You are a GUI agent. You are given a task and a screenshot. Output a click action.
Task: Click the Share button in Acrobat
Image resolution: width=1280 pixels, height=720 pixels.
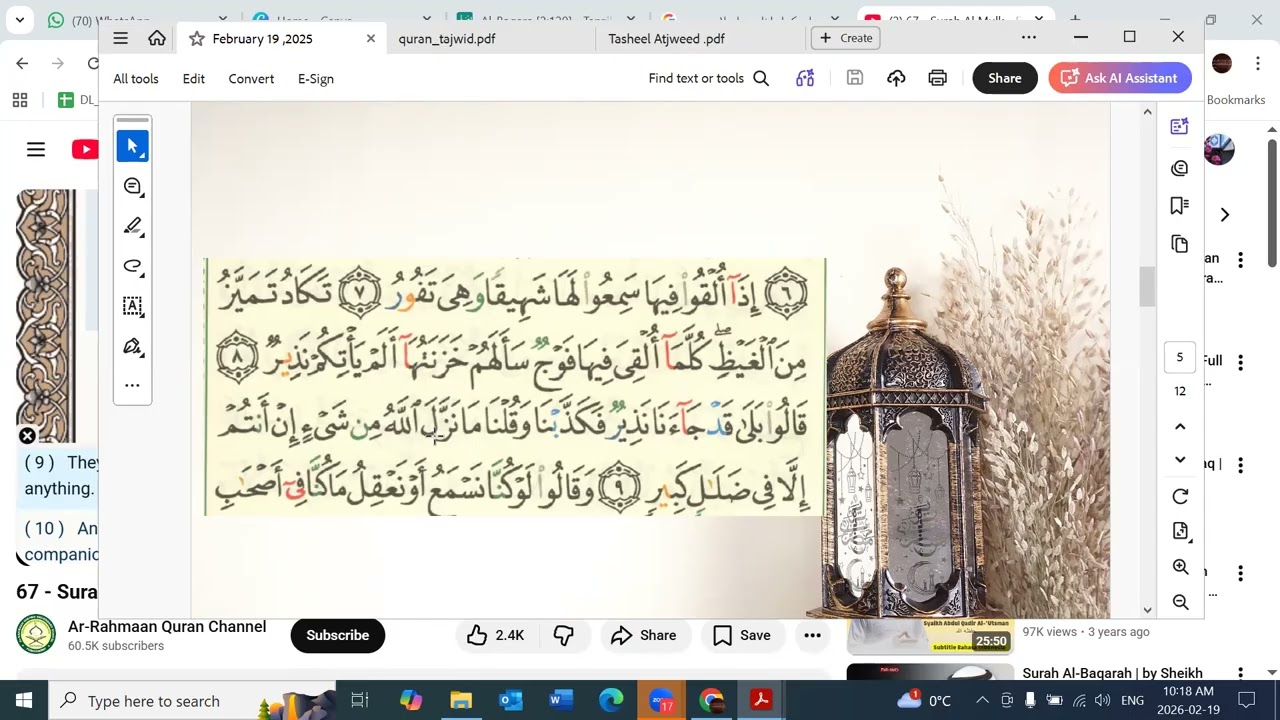(x=1005, y=78)
